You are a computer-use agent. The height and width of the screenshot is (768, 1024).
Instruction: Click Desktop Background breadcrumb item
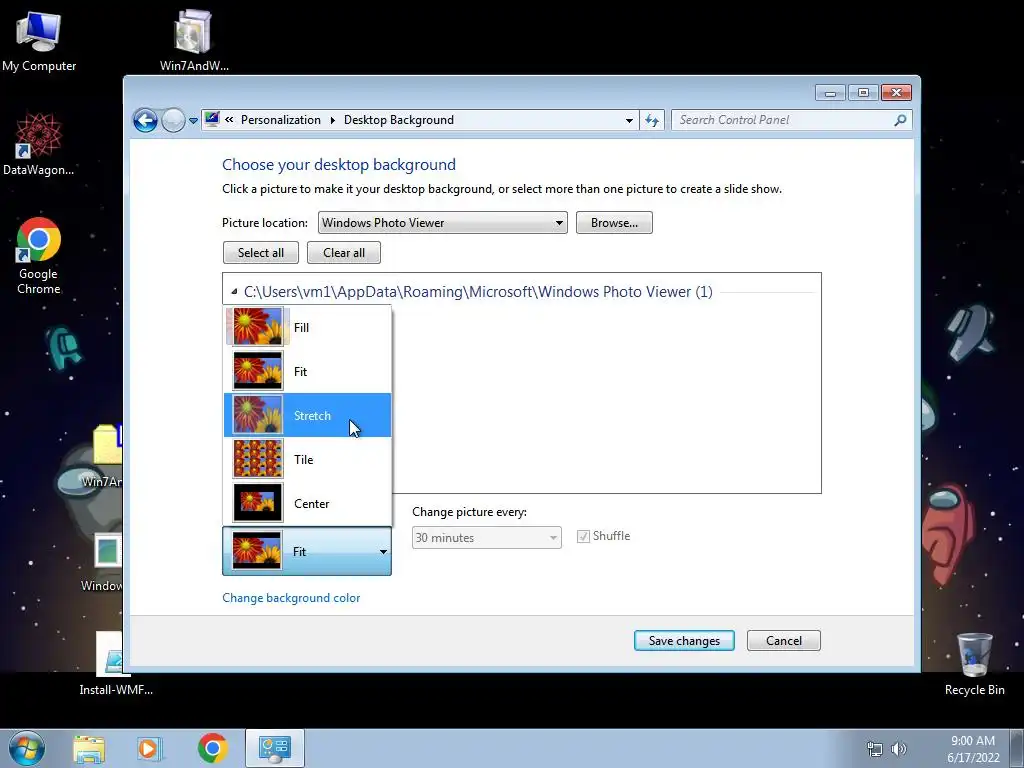[x=398, y=120]
